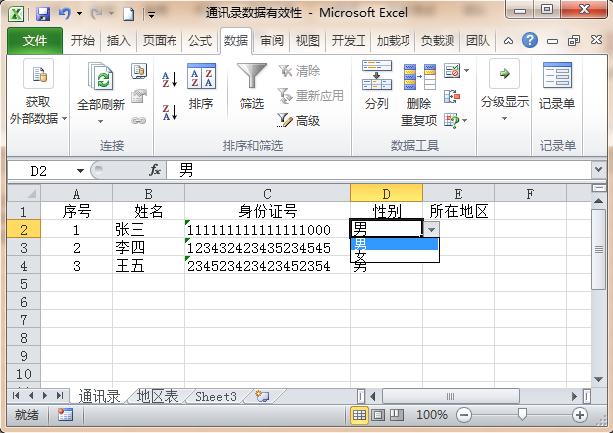Switch to the 地区表 sheet tab
Image resolution: width=613 pixels, height=433 pixels.
[158, 397]
